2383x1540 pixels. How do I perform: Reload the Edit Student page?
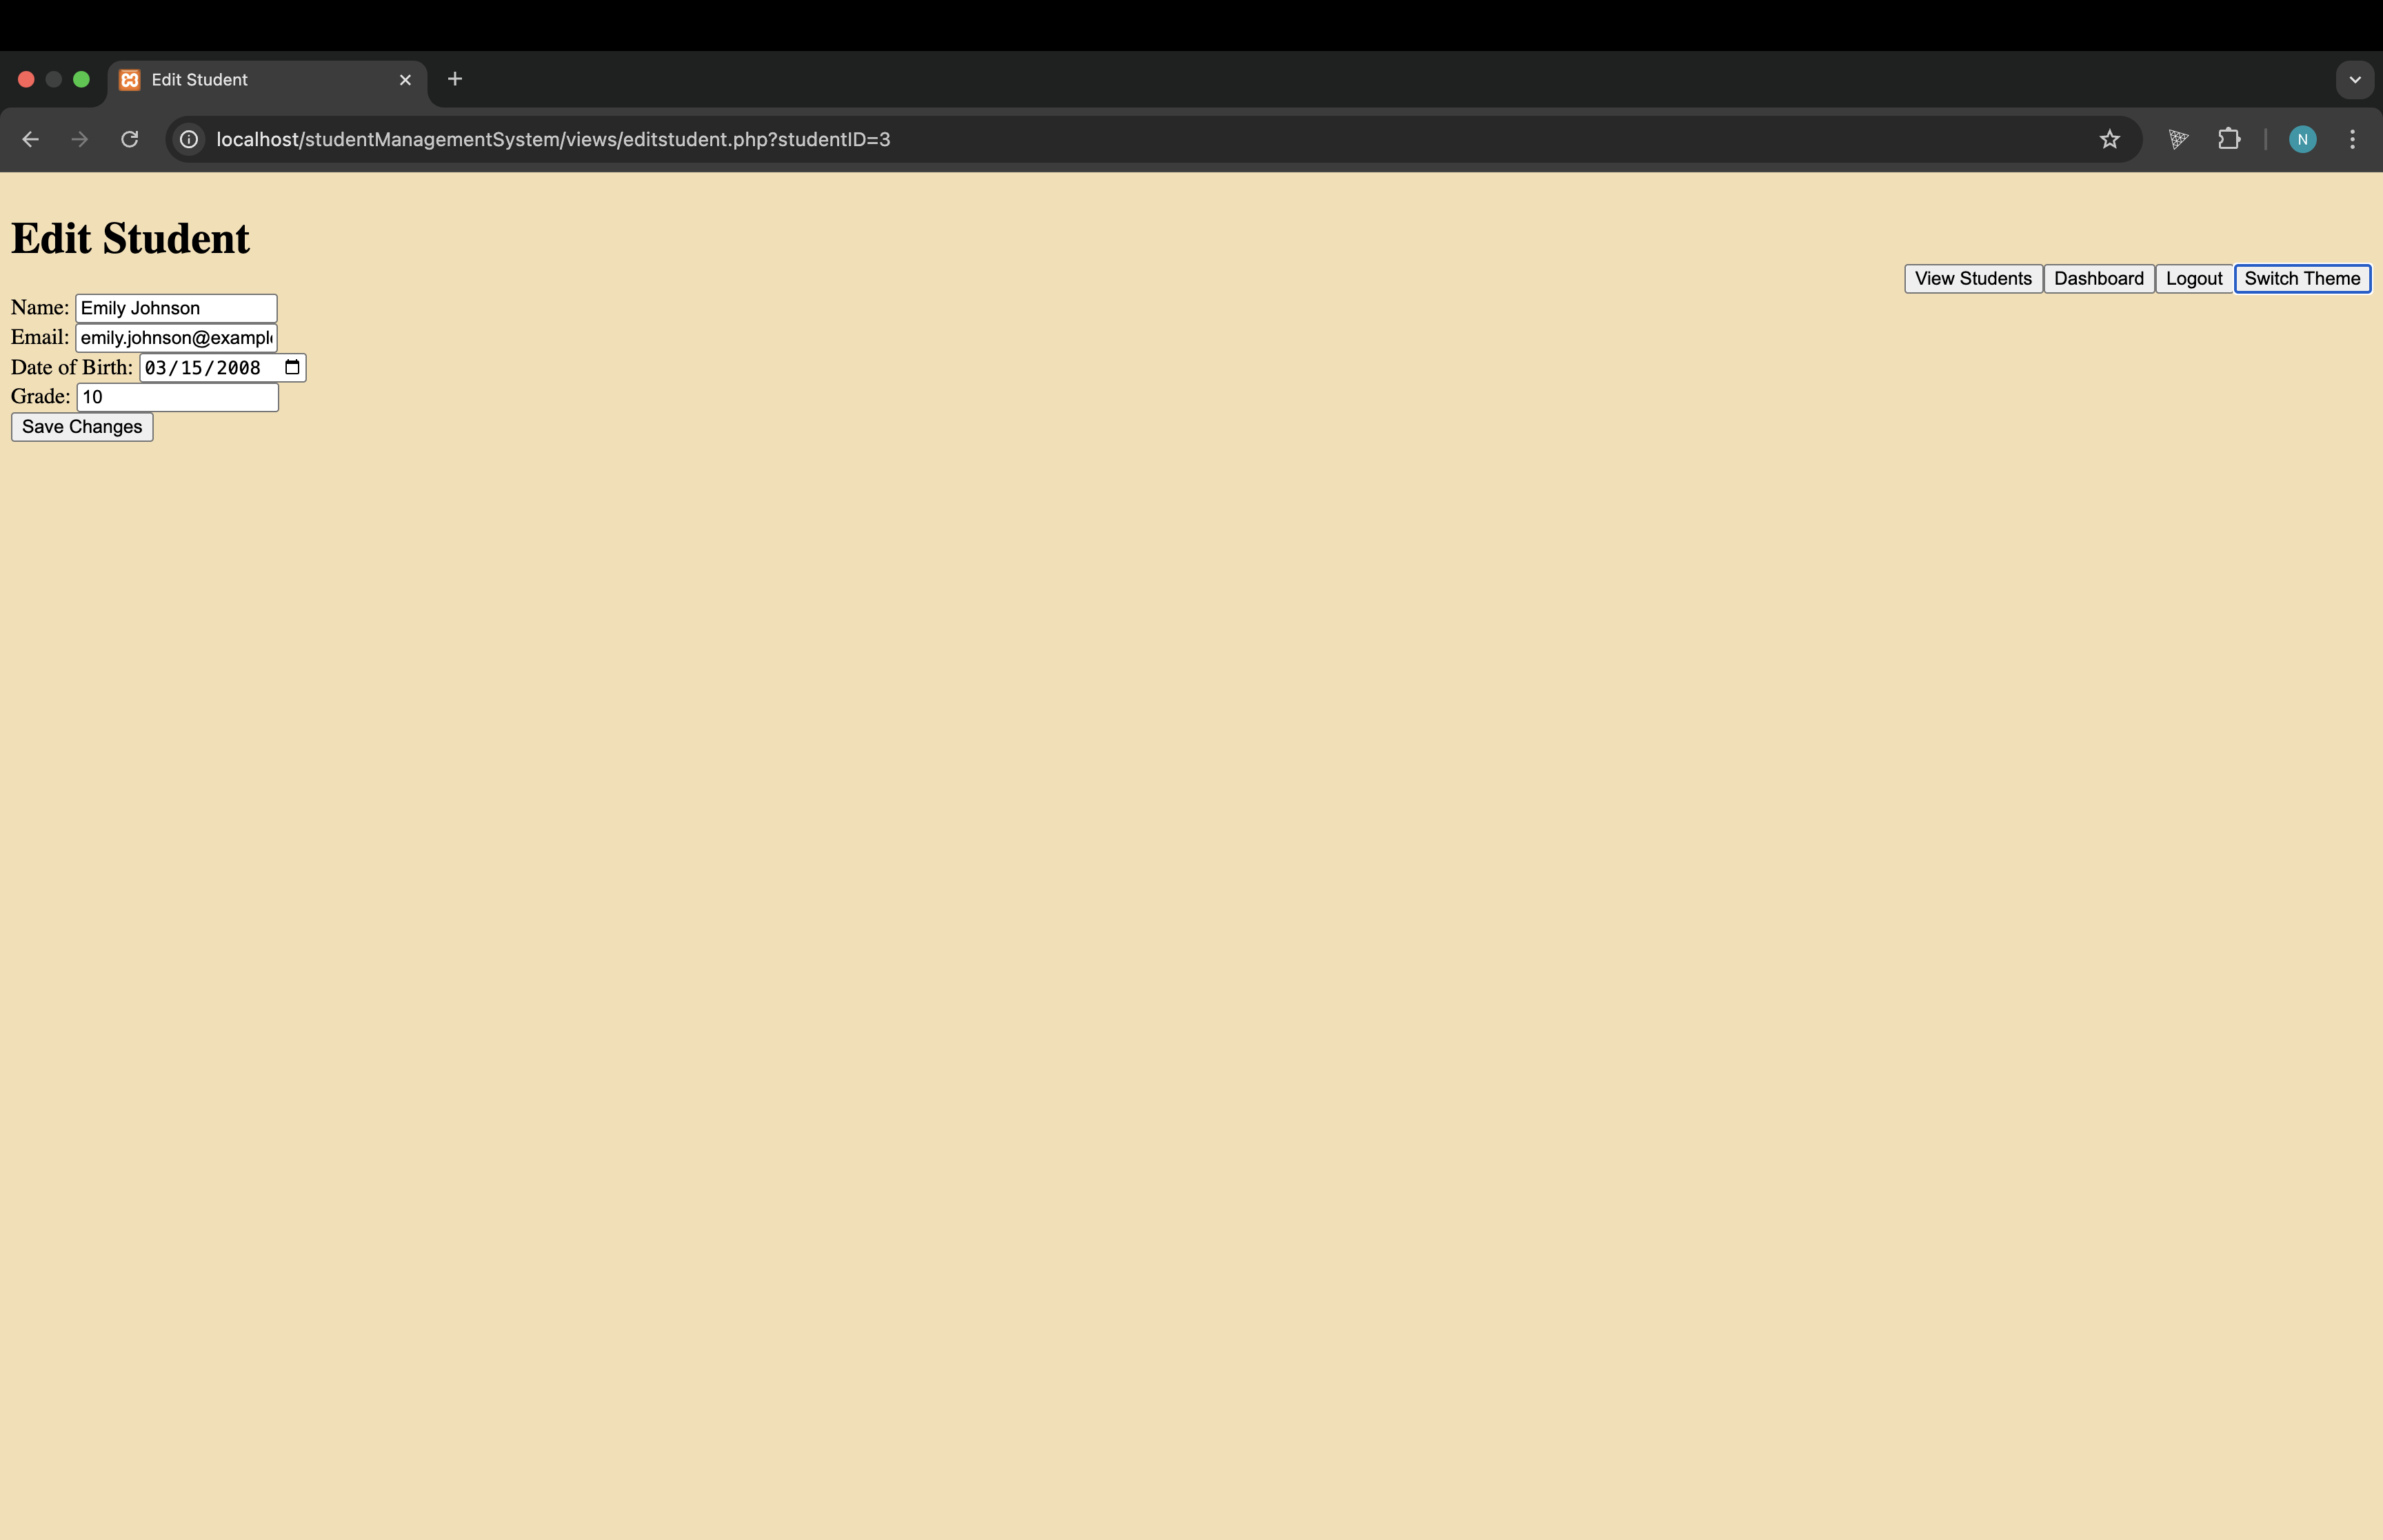130,139
